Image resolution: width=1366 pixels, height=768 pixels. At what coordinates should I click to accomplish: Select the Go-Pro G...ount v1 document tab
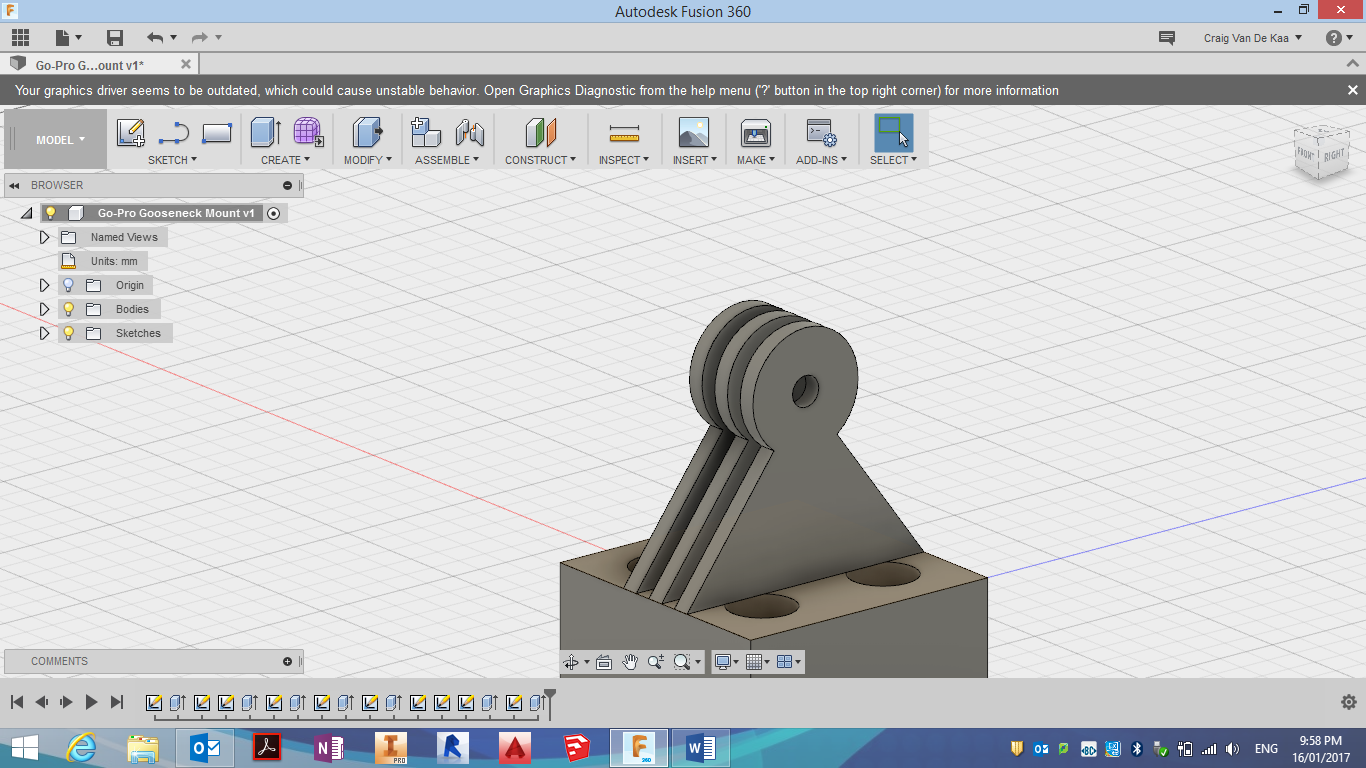click(x=100, y=65)
